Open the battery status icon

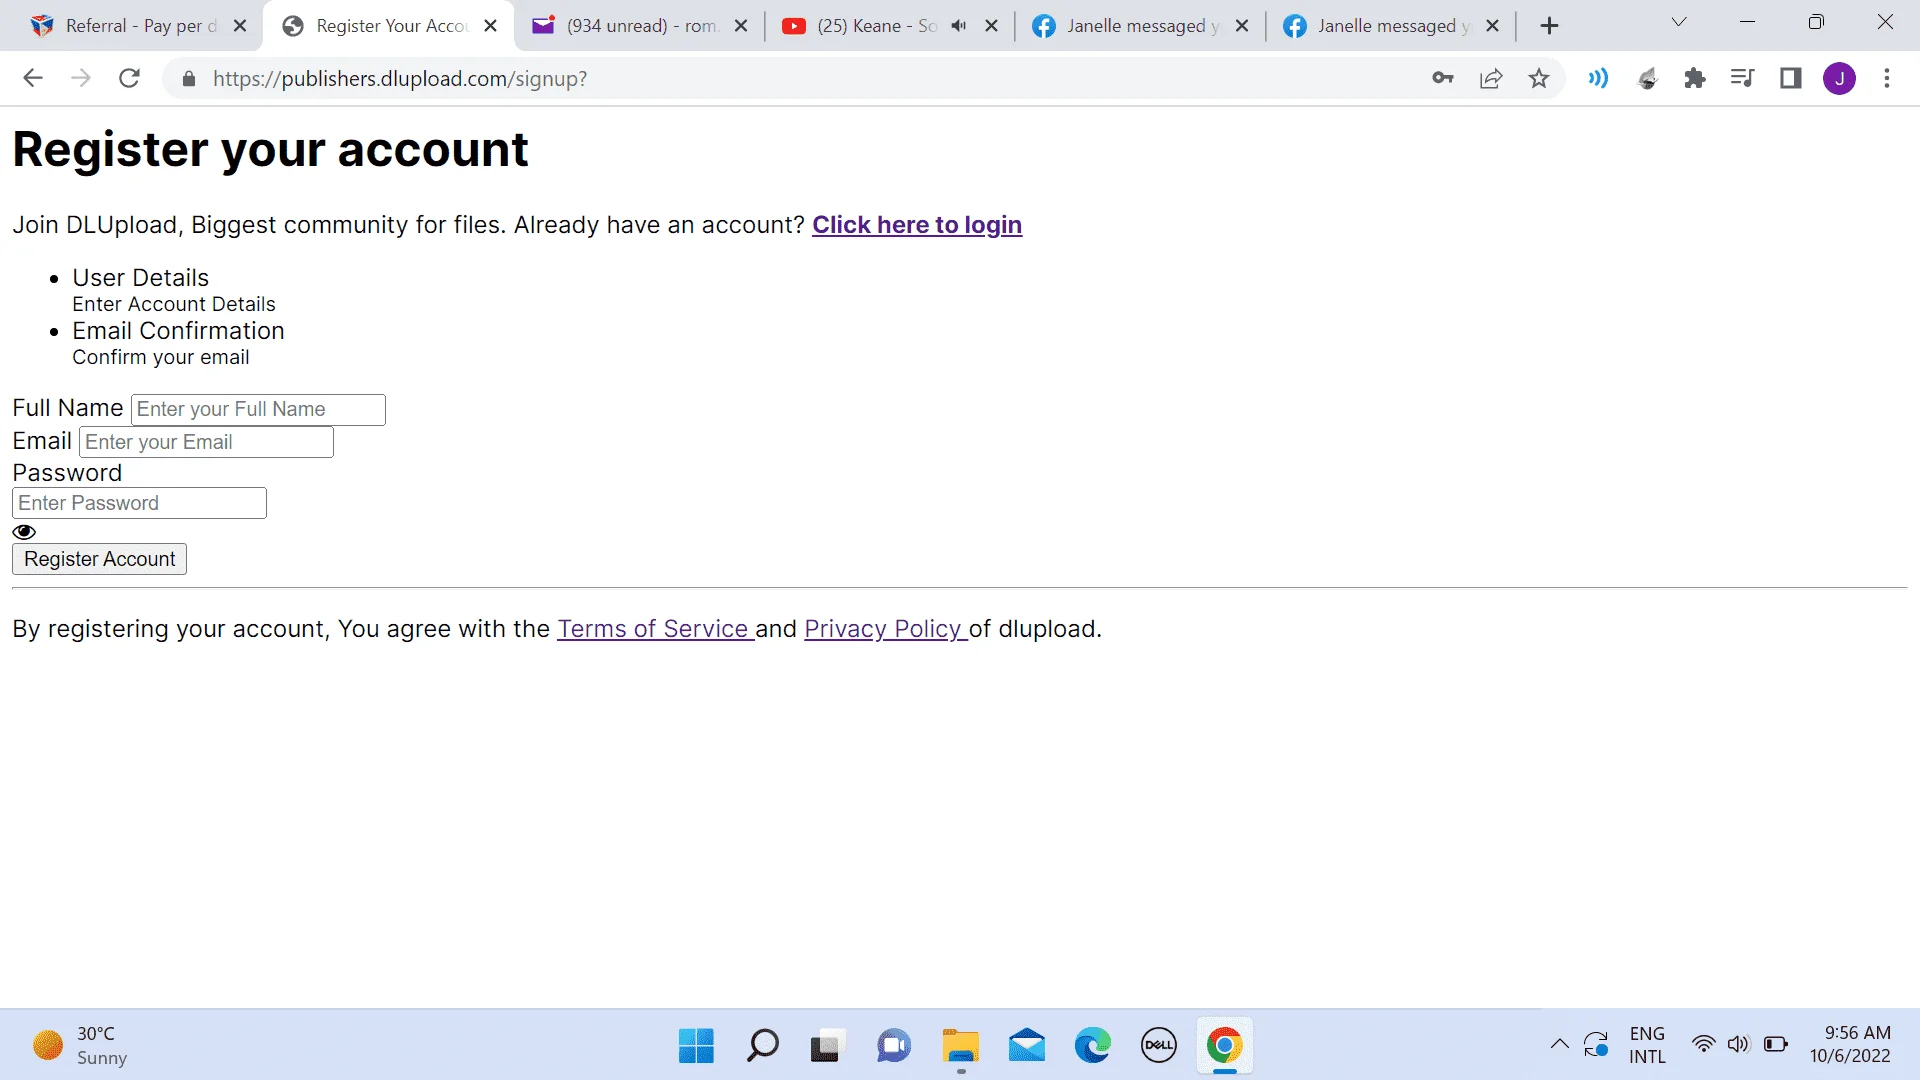click(1776, 1045)
